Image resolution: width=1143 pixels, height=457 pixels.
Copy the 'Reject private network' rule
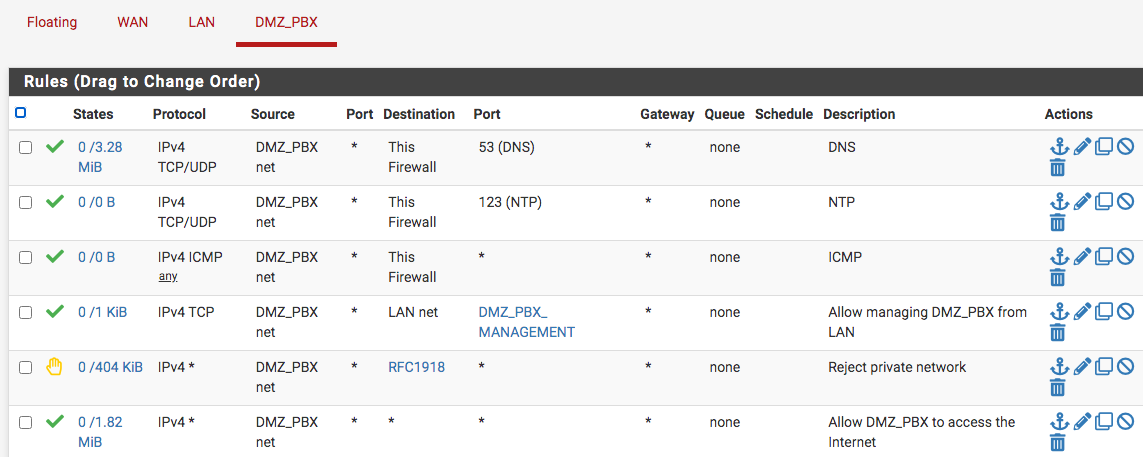(1104, 367)
